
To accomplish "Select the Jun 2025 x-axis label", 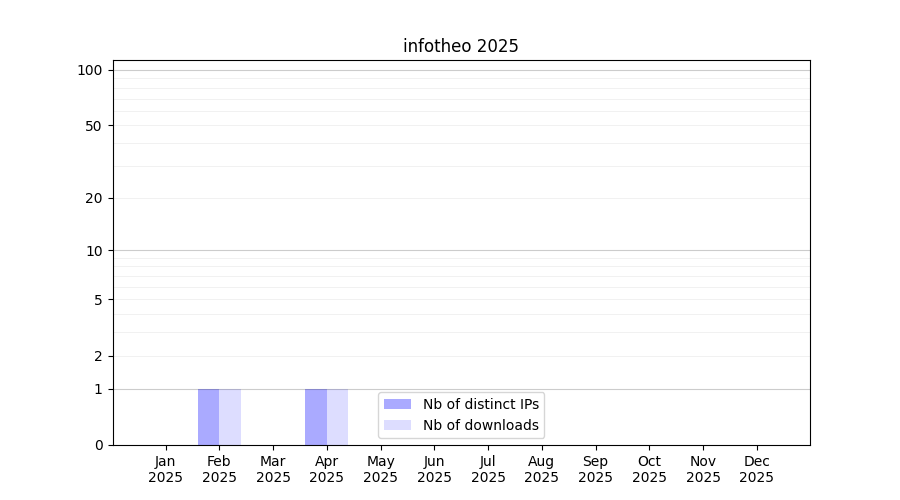I will click(434, 469).
